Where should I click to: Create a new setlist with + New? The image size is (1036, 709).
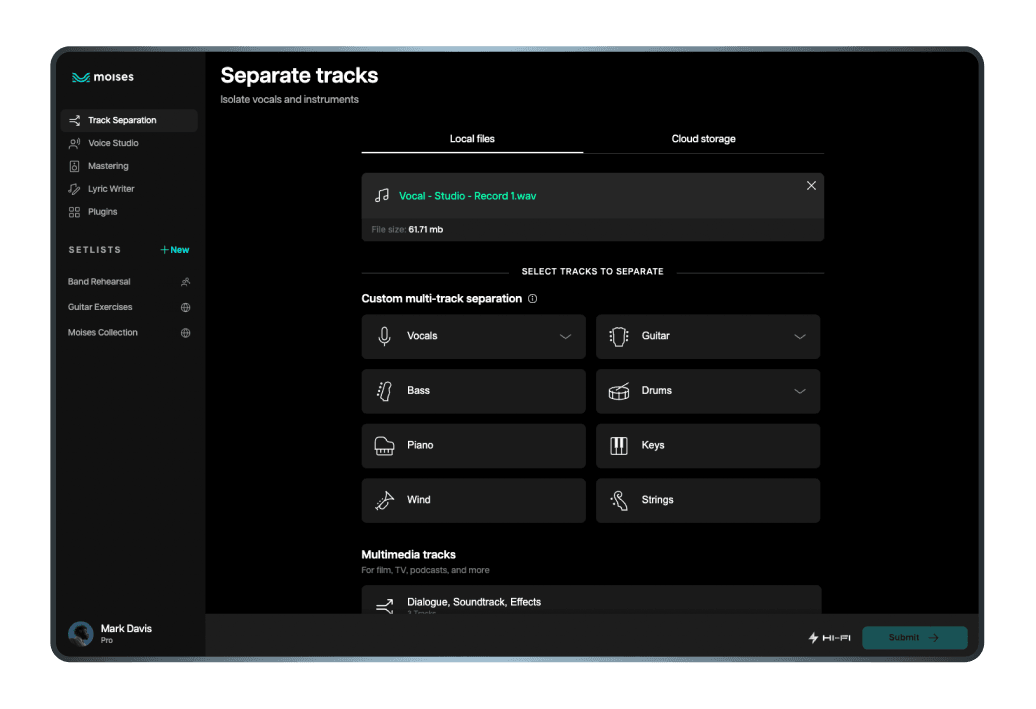click(x=175, y=250)
